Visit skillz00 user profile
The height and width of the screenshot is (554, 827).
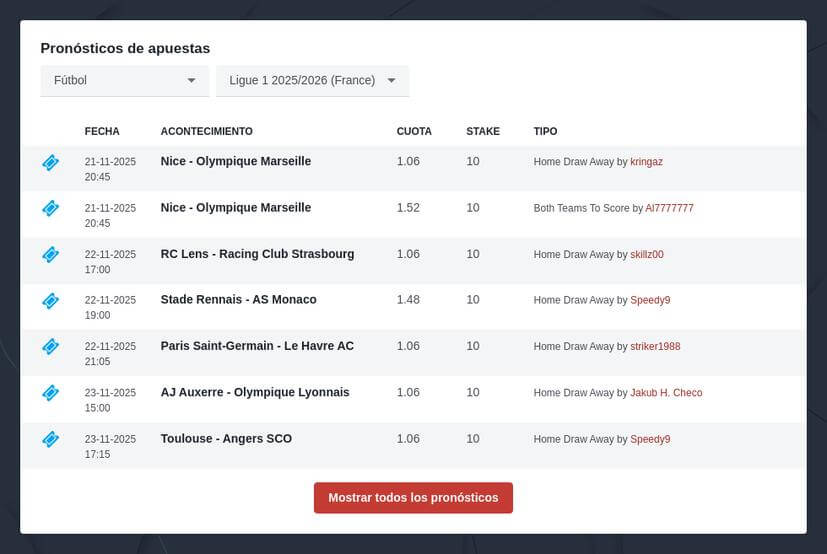pyautogui.click(x=646, y=255)
